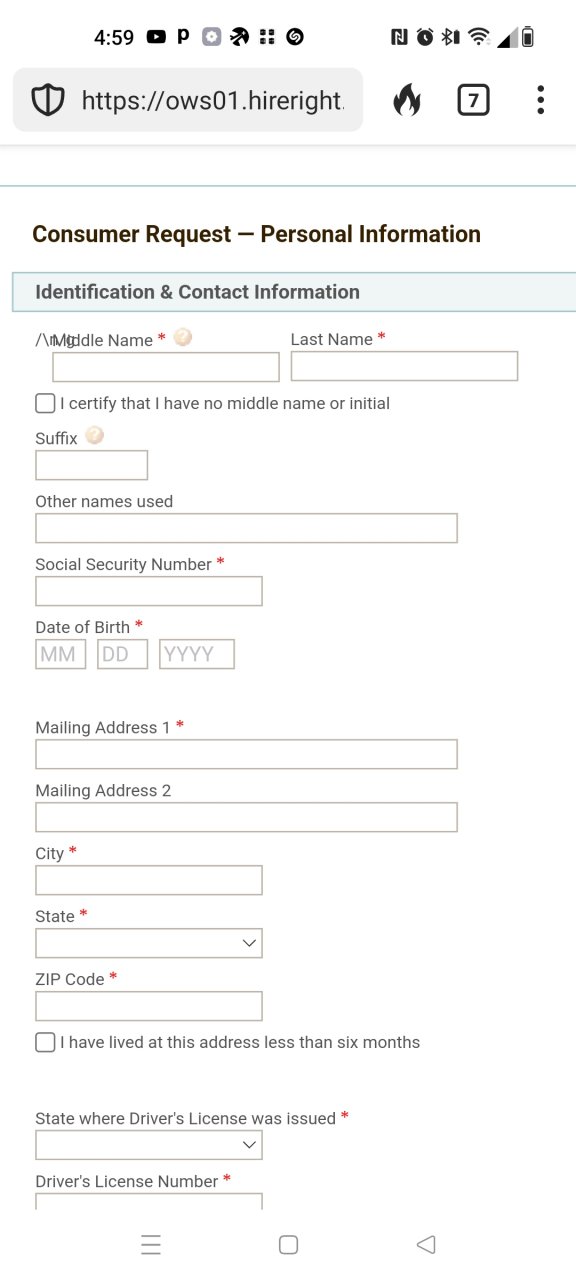The image size is (576, 1280).
Task: Open the tabs counter showing 7
Action: [x=473, y=100]
